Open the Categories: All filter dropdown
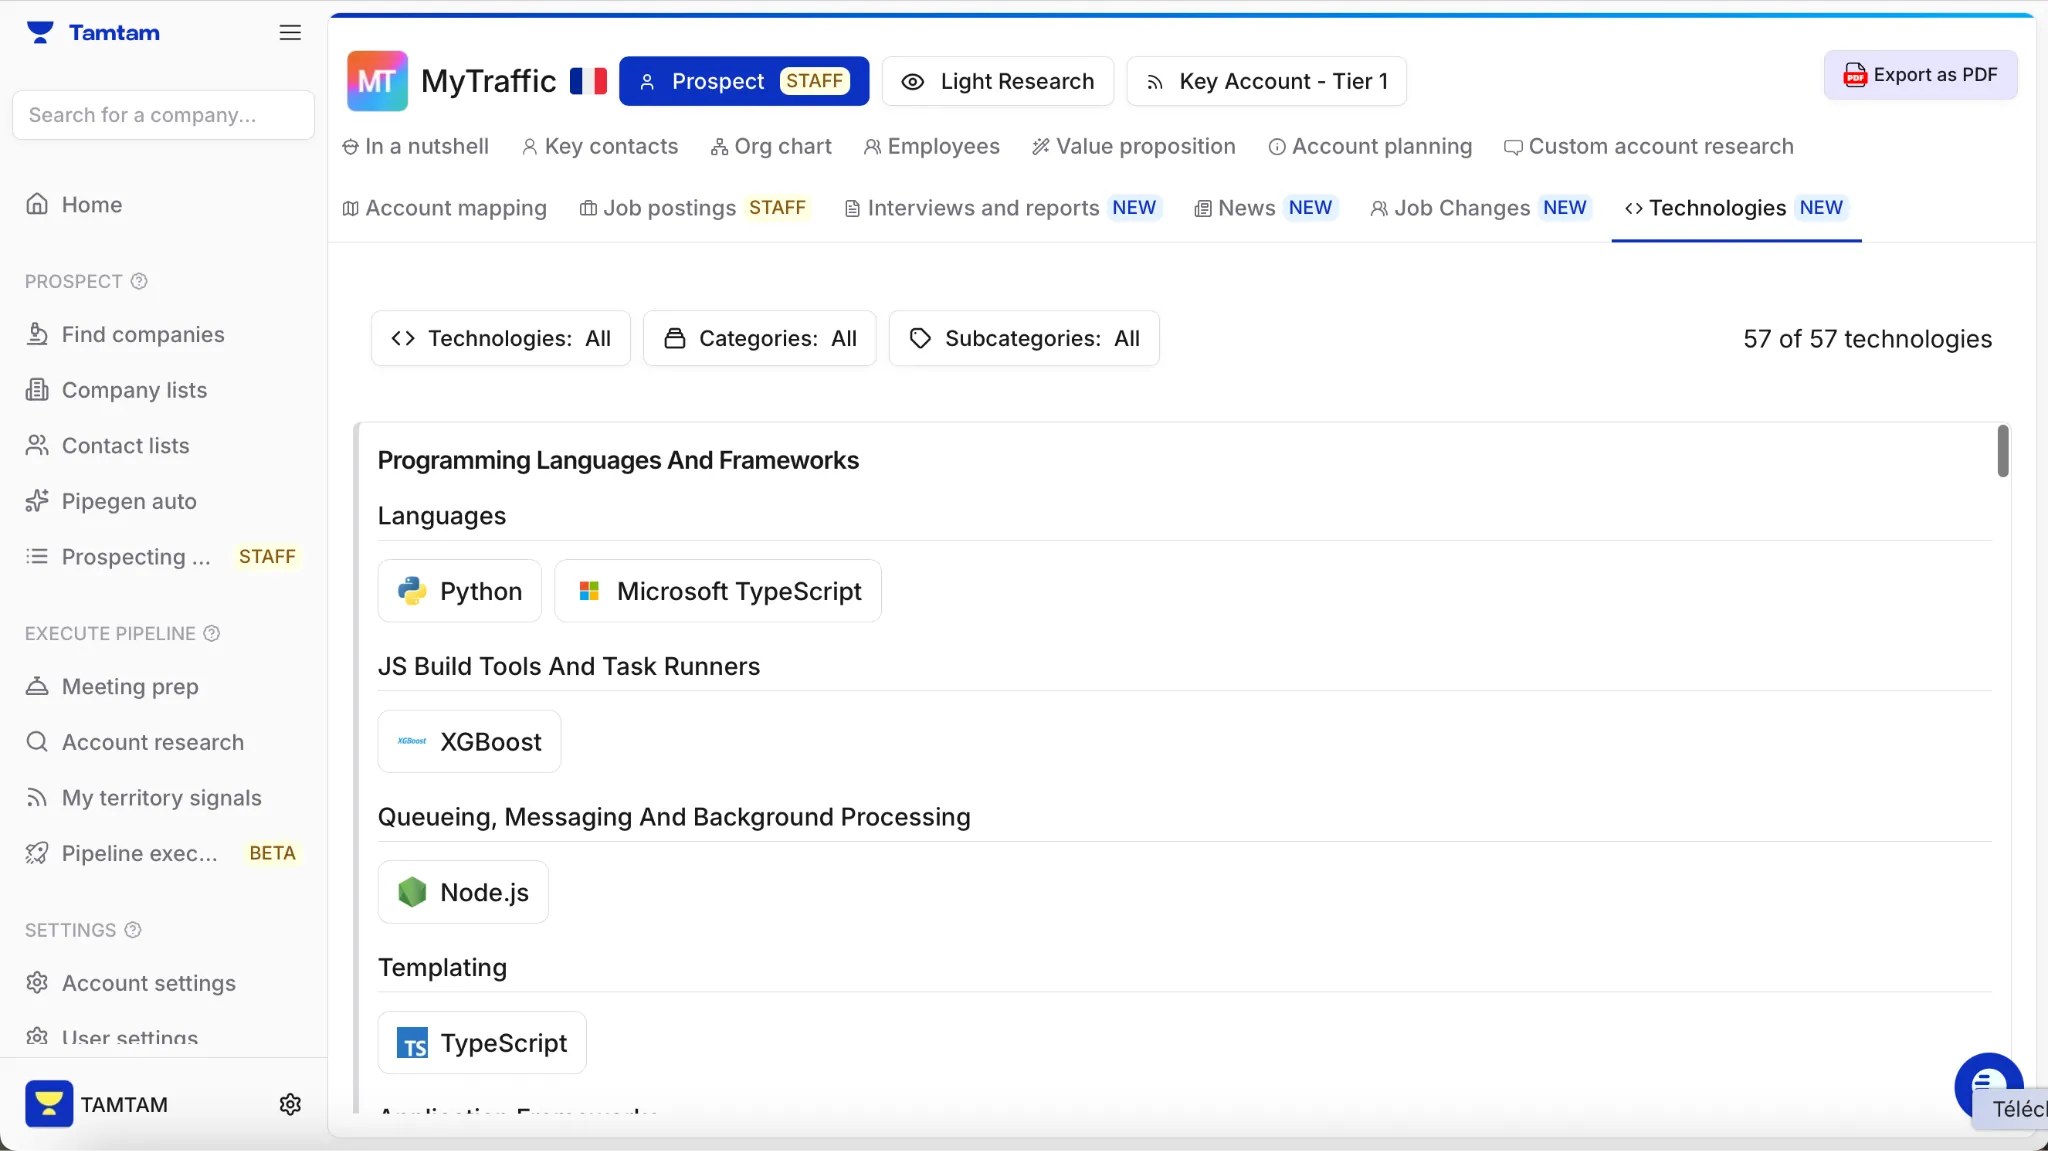 (x=759, y=338)
